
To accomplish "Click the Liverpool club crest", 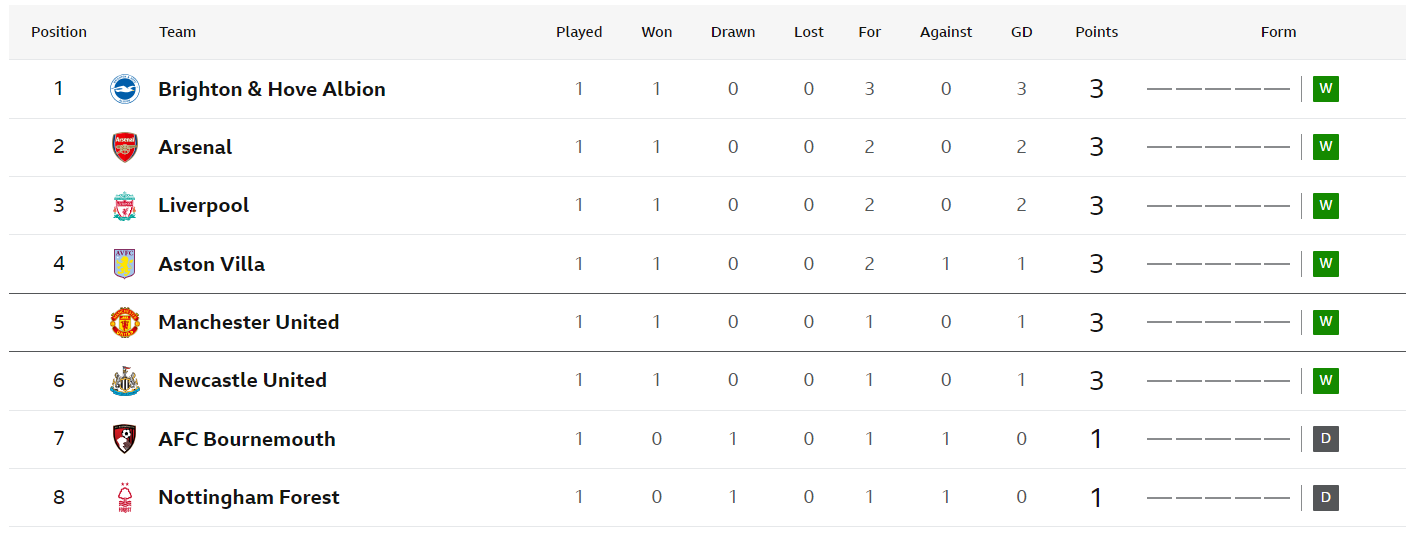I will click(x=124, y=206).
